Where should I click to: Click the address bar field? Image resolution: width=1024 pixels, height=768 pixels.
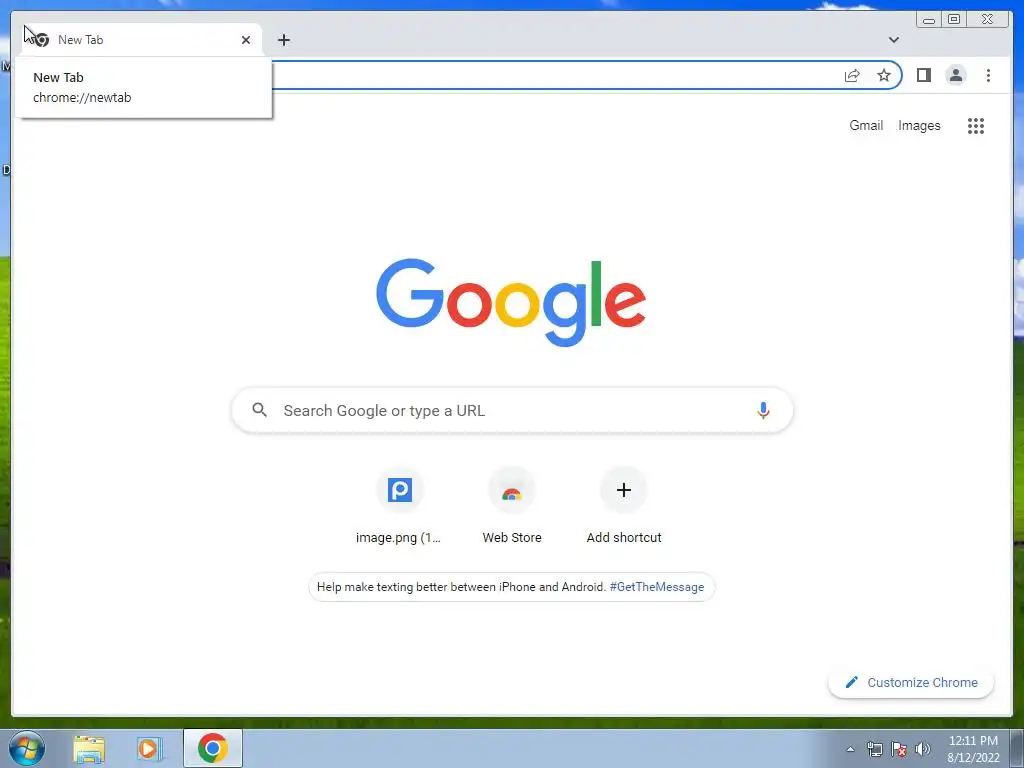[555, 75]
